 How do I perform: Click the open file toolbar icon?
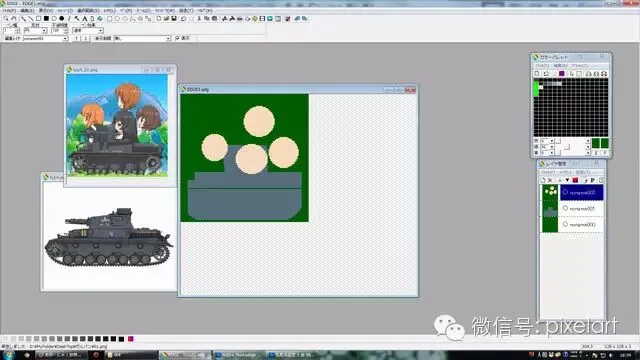tap(167, 19)
